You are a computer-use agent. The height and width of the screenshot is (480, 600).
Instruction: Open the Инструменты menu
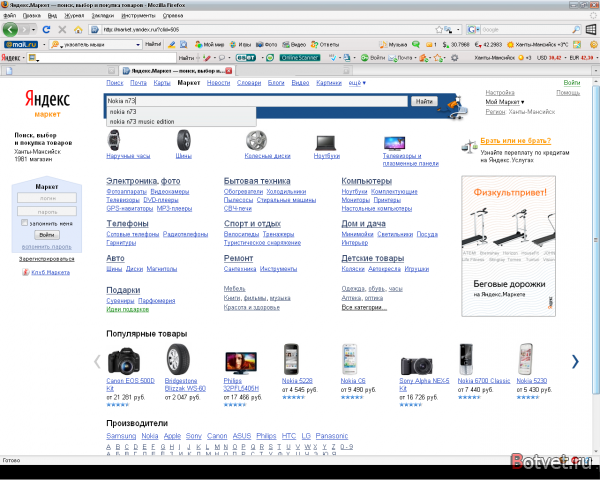(x=139, y=16)
